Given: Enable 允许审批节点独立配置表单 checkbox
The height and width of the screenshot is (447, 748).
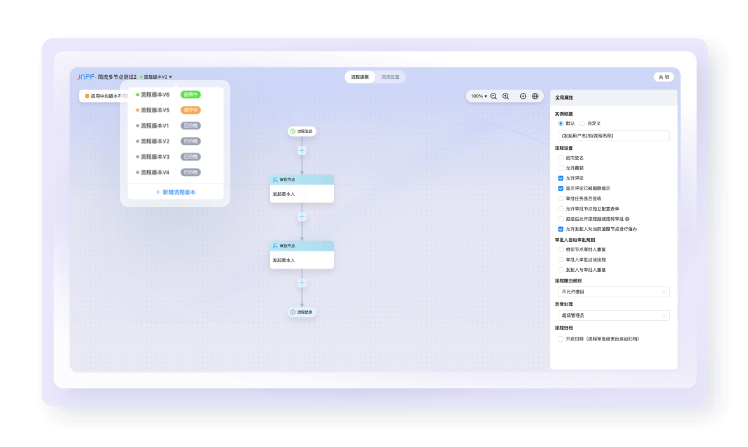Looking at the screenshot, I should pyautogui.click(x=561, y=209).
